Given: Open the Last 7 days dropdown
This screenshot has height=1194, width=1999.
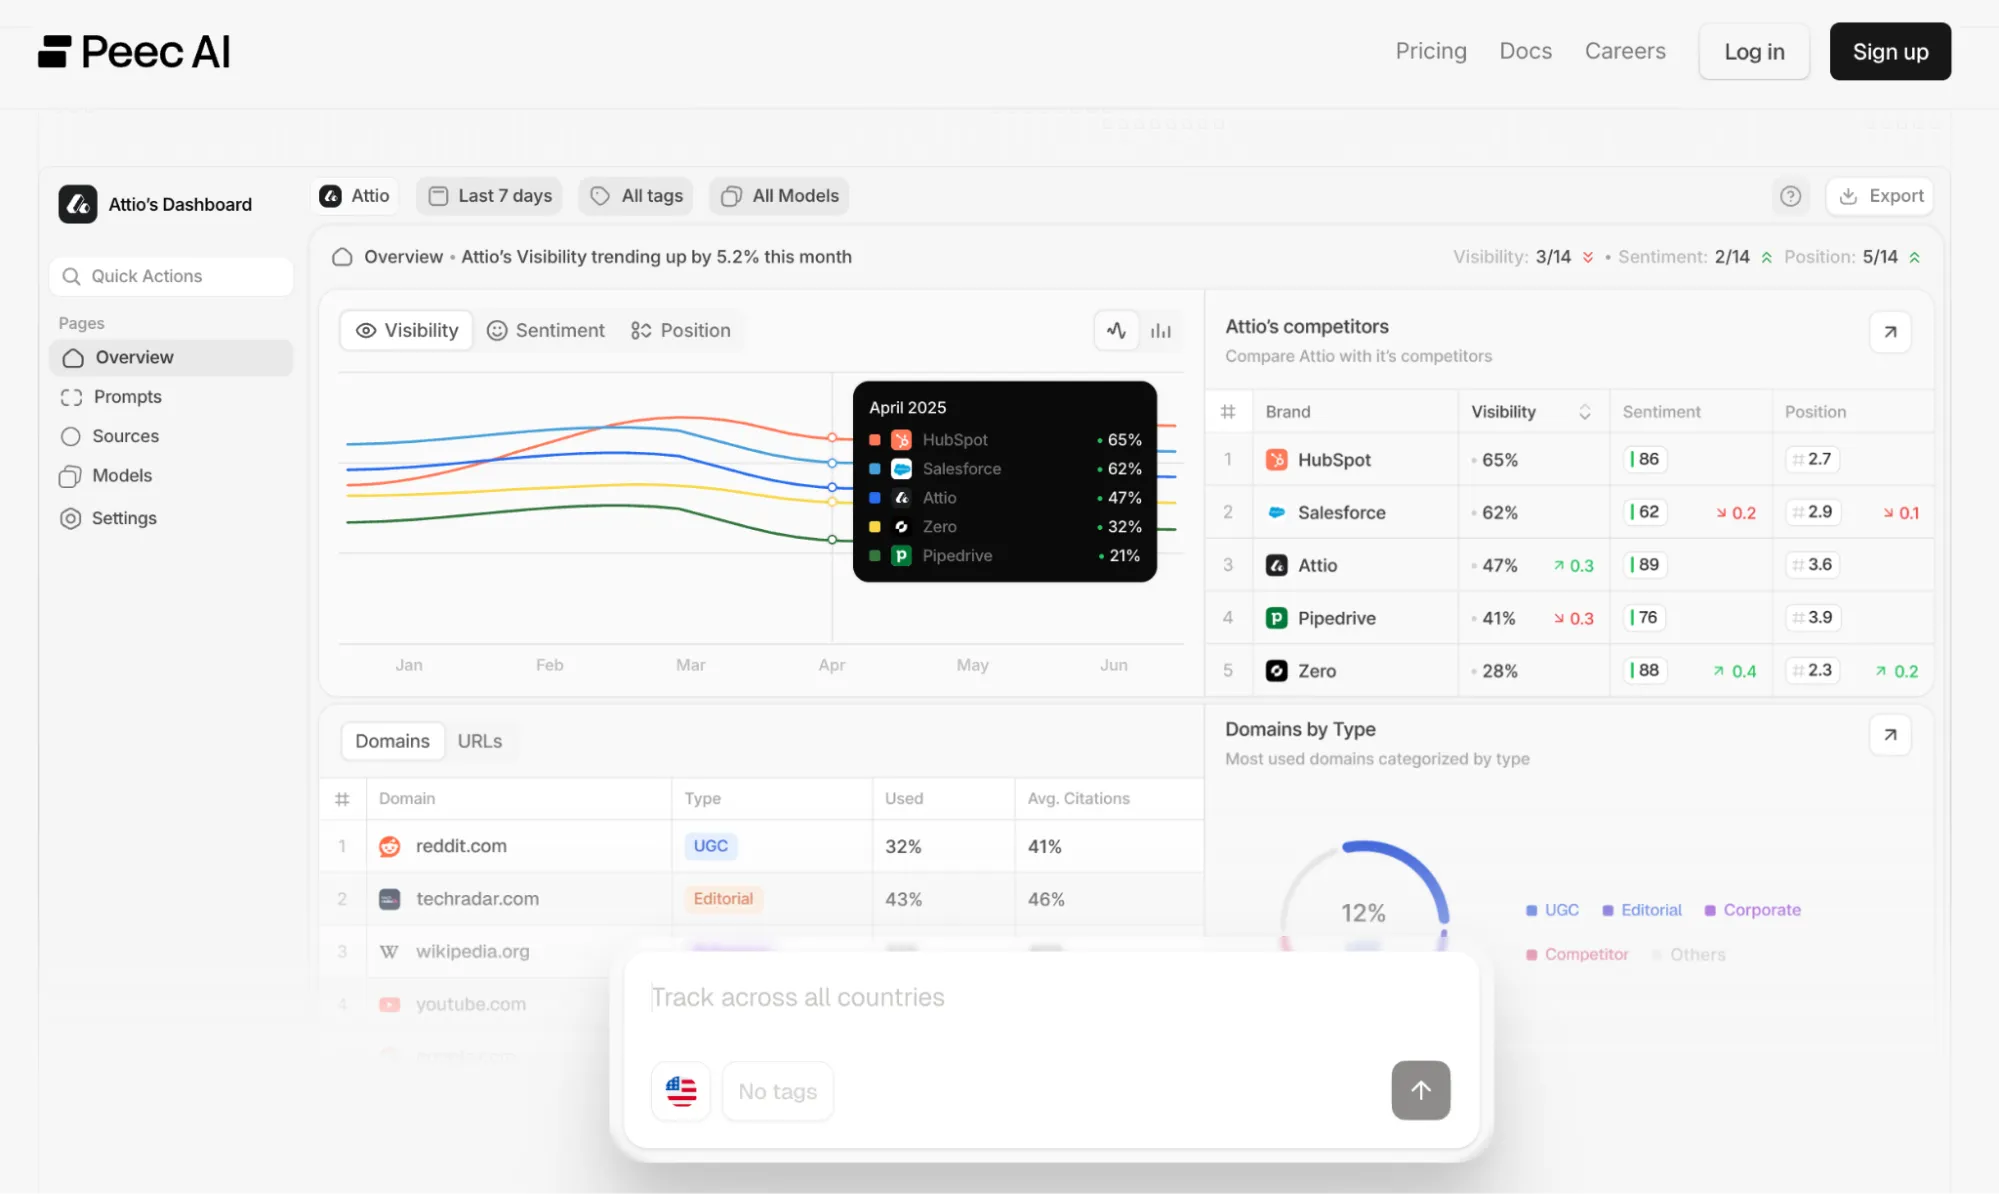Looking at the screenshot, I should click(489, 196).
